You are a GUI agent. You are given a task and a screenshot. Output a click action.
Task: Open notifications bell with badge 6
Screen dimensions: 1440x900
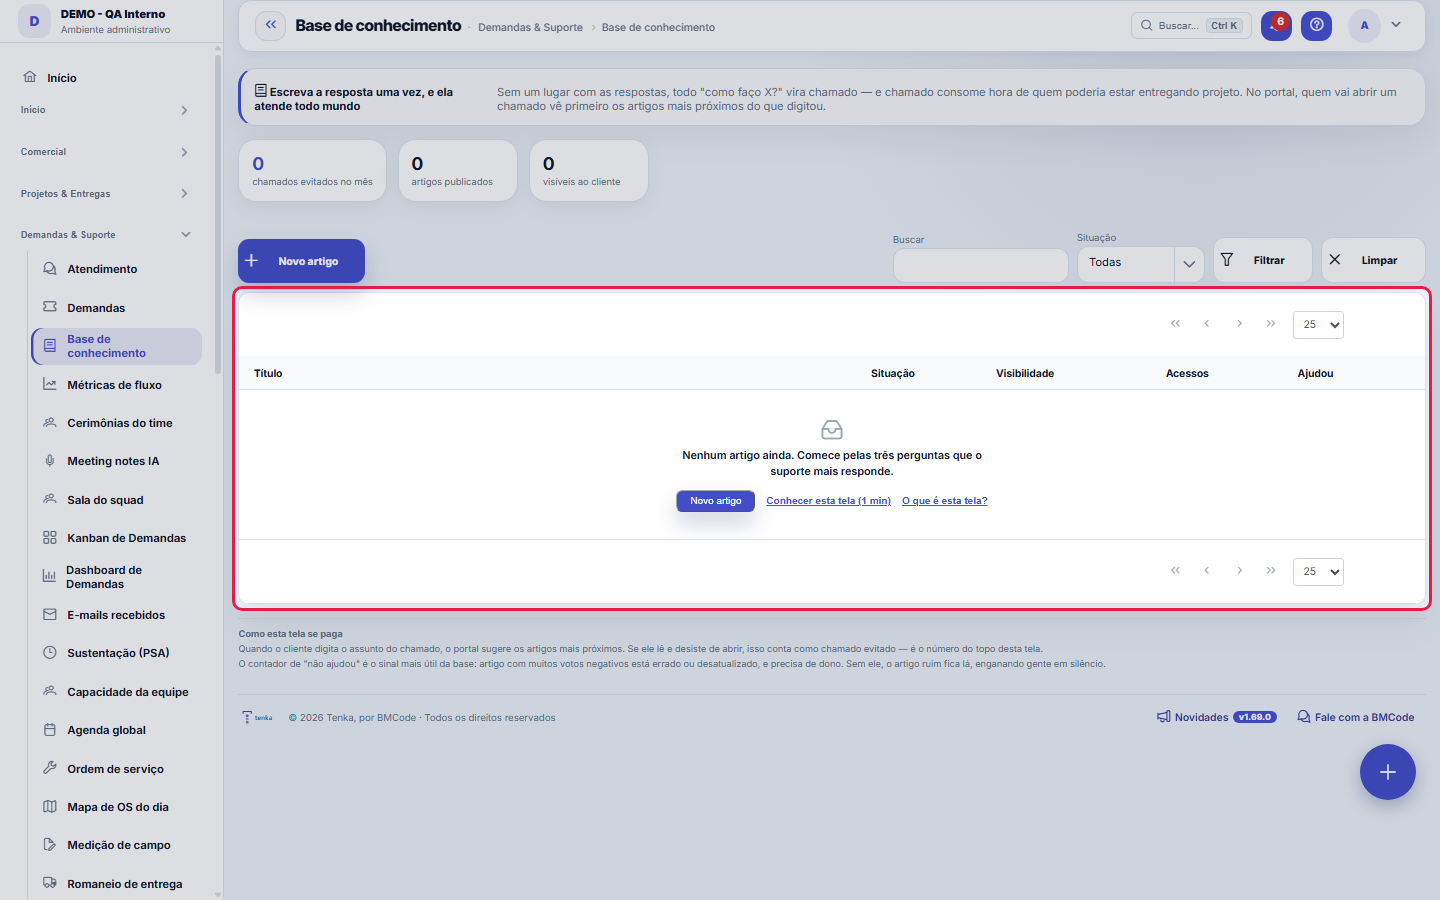click(x=1276, y=26)
